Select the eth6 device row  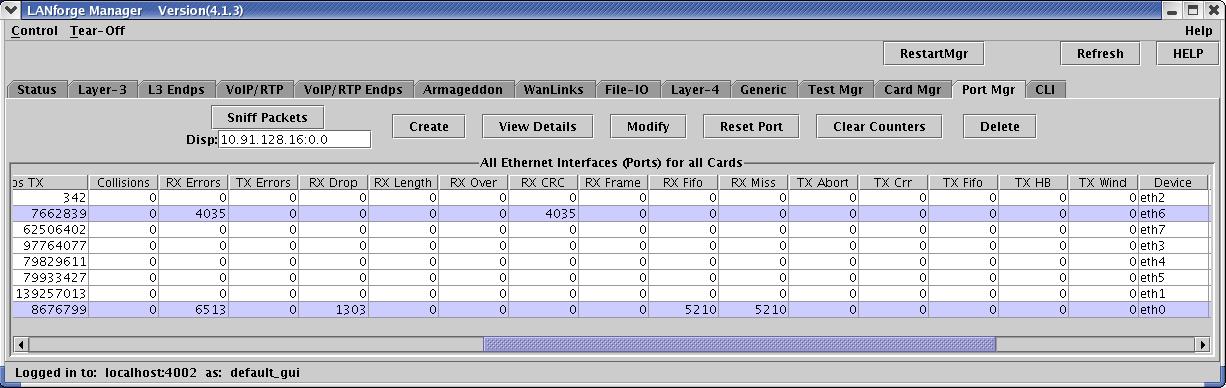(611, 214)
